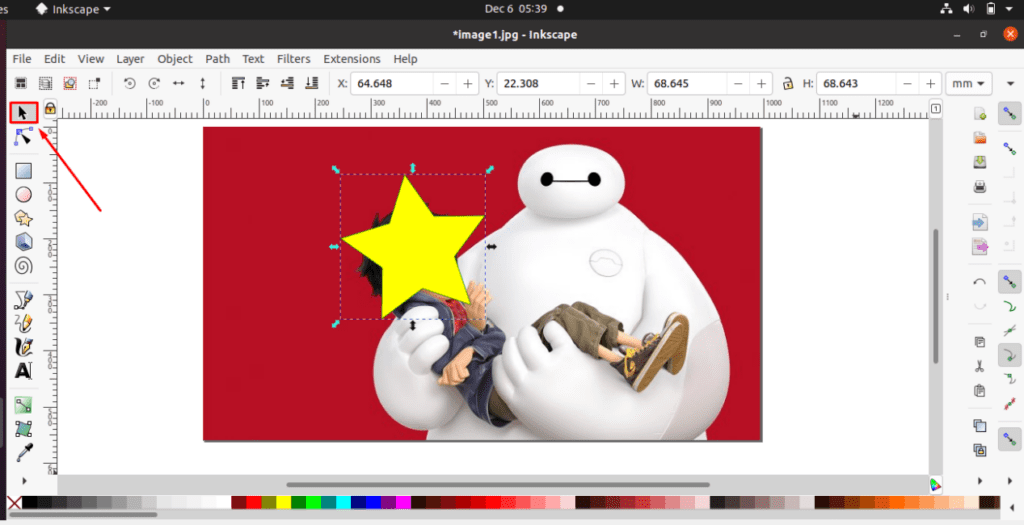The height and width of the screenshot is (525, 1024).
Task: Click the New document icon
Action: 980,114
